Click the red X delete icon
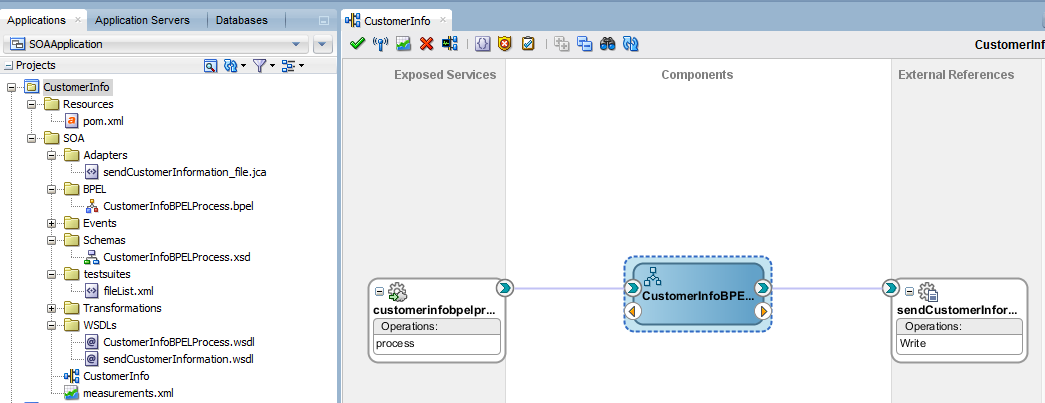 tap(427, 44)
